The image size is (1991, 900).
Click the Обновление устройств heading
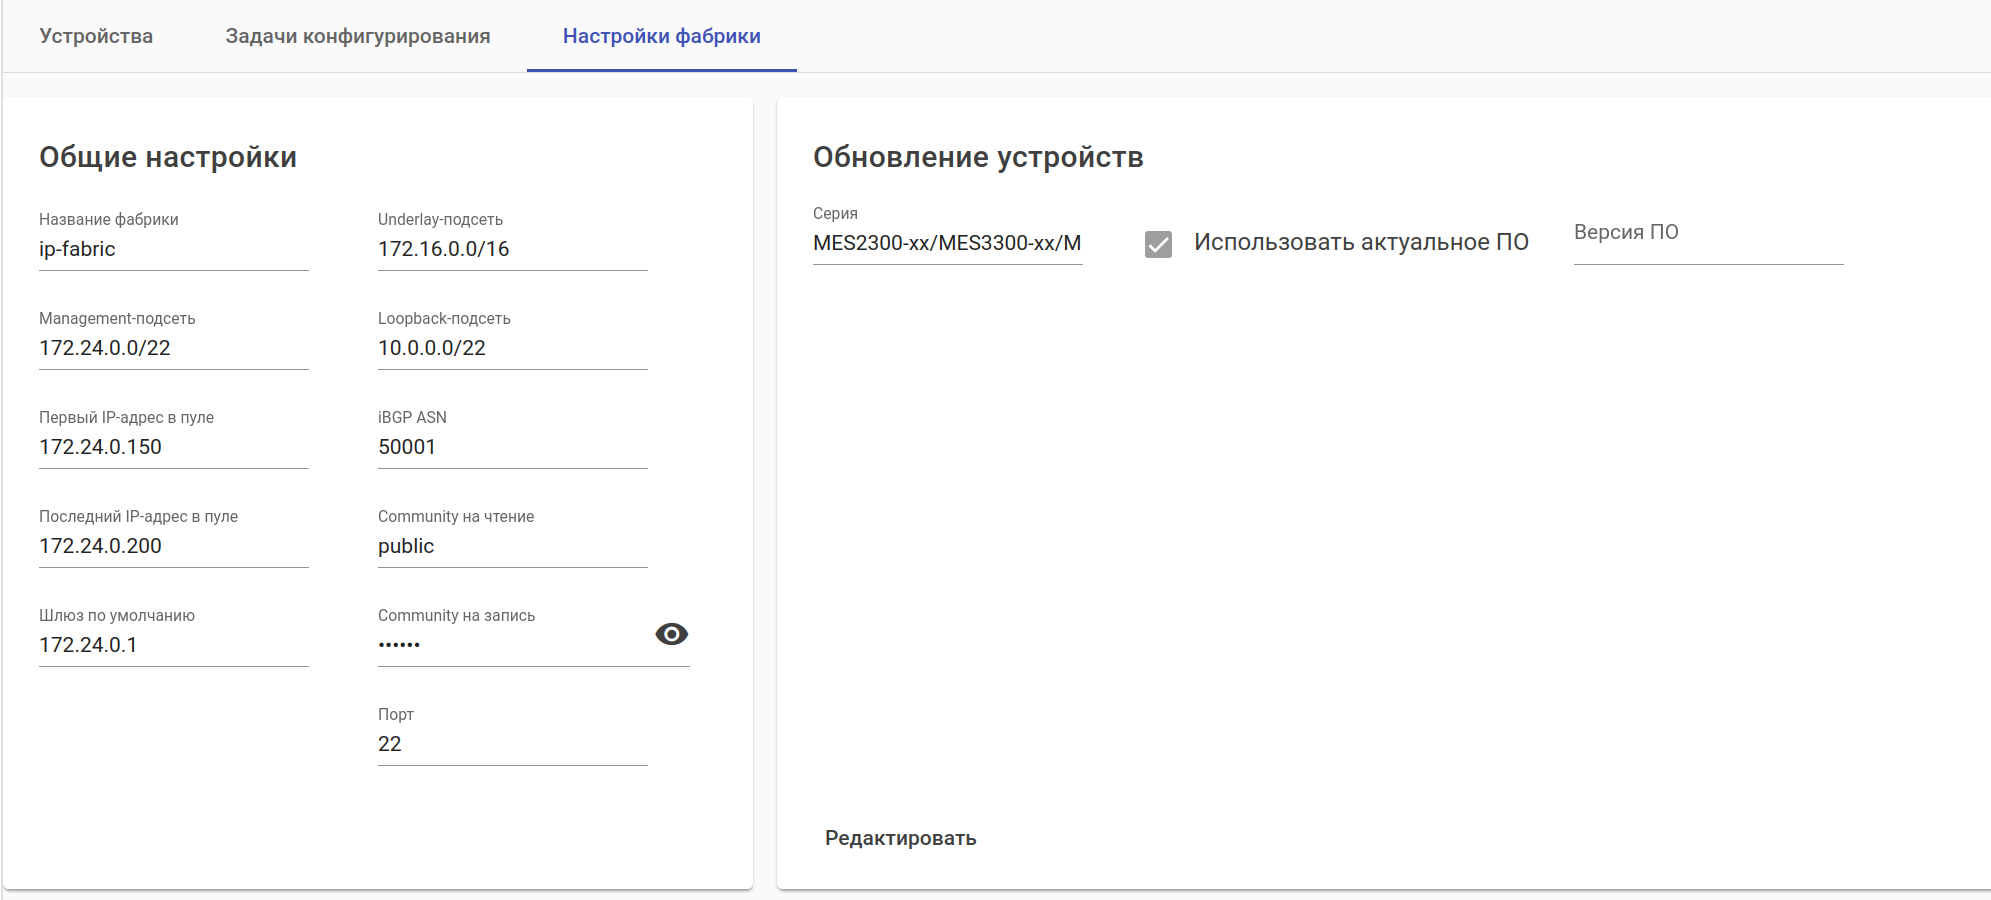(x=977, y=157)
